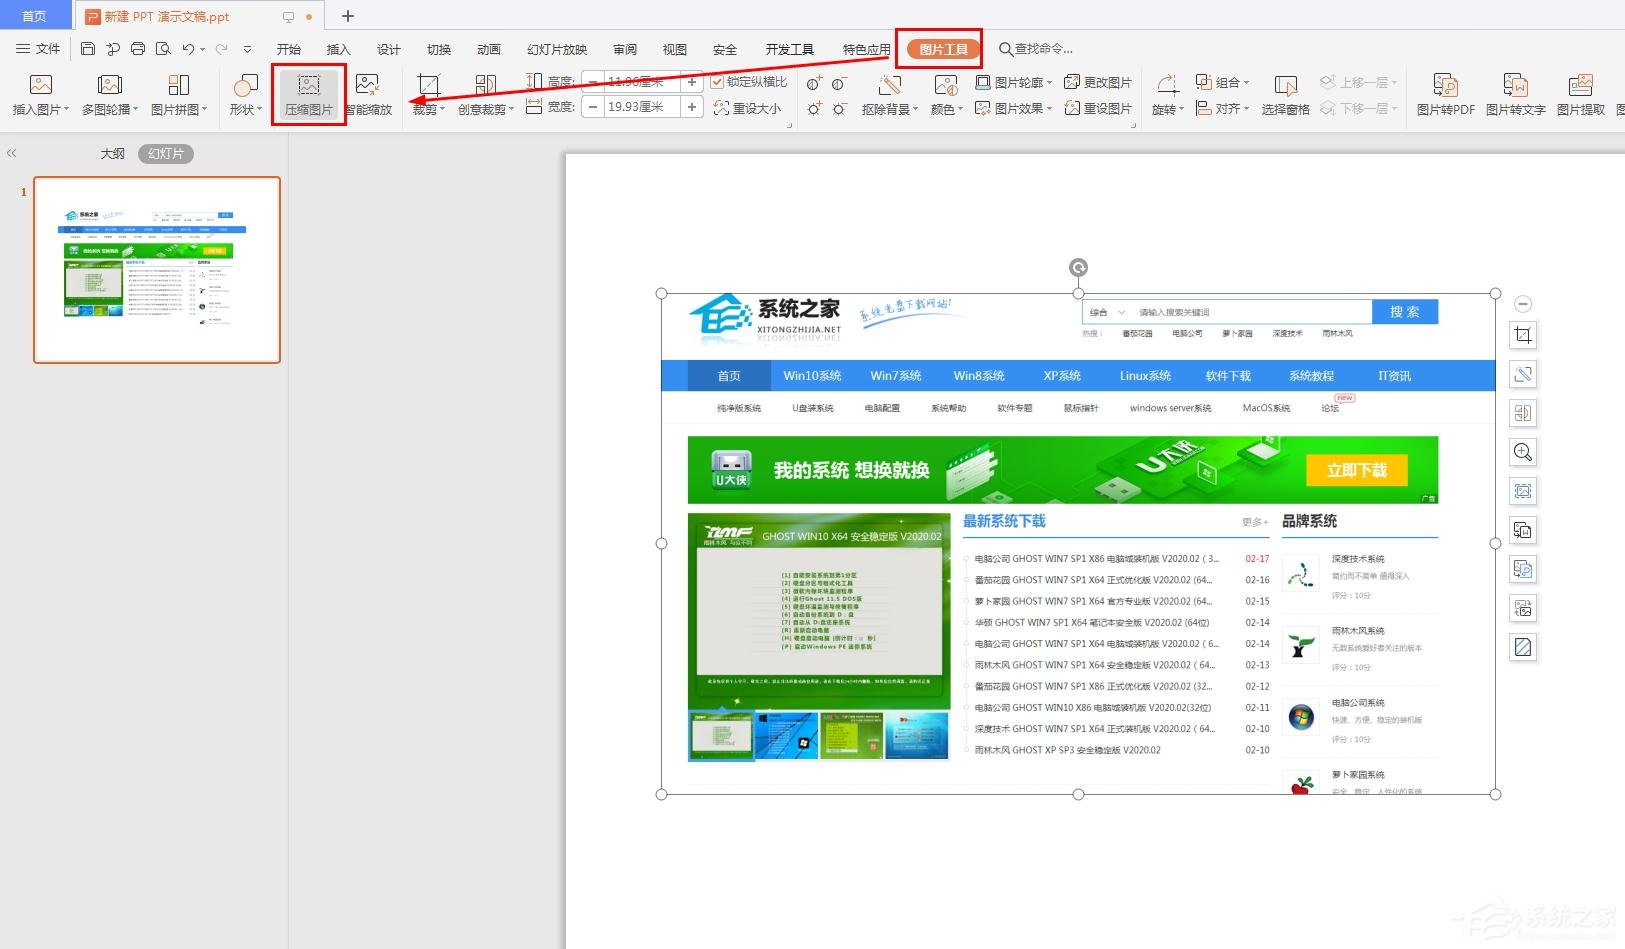Click the Save icon in quick toolbar
The image size is (1625, 949).
point(88,49)
